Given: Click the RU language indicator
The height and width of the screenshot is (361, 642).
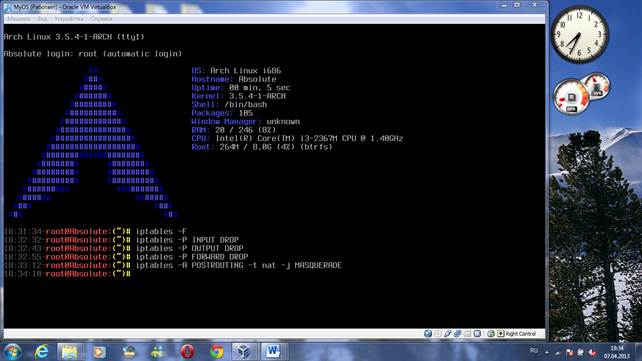Looking at the screenshot, I should point(533,351).
